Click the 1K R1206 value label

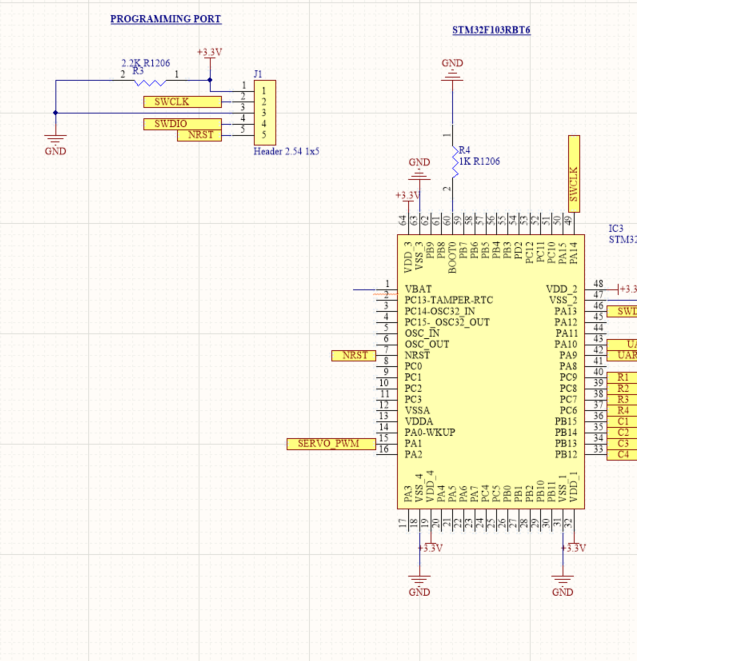[x=479, y=161]
